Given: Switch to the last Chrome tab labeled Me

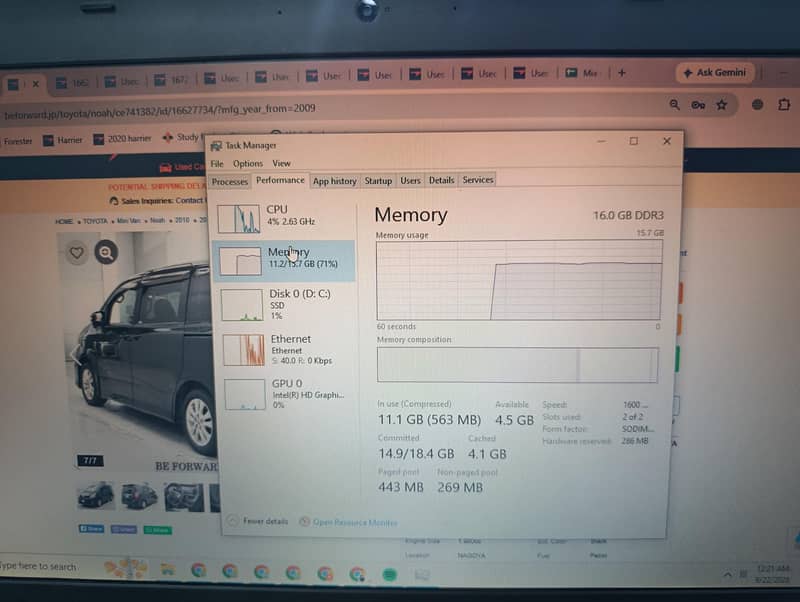Looking at the screenshot, I should [582, 73].
